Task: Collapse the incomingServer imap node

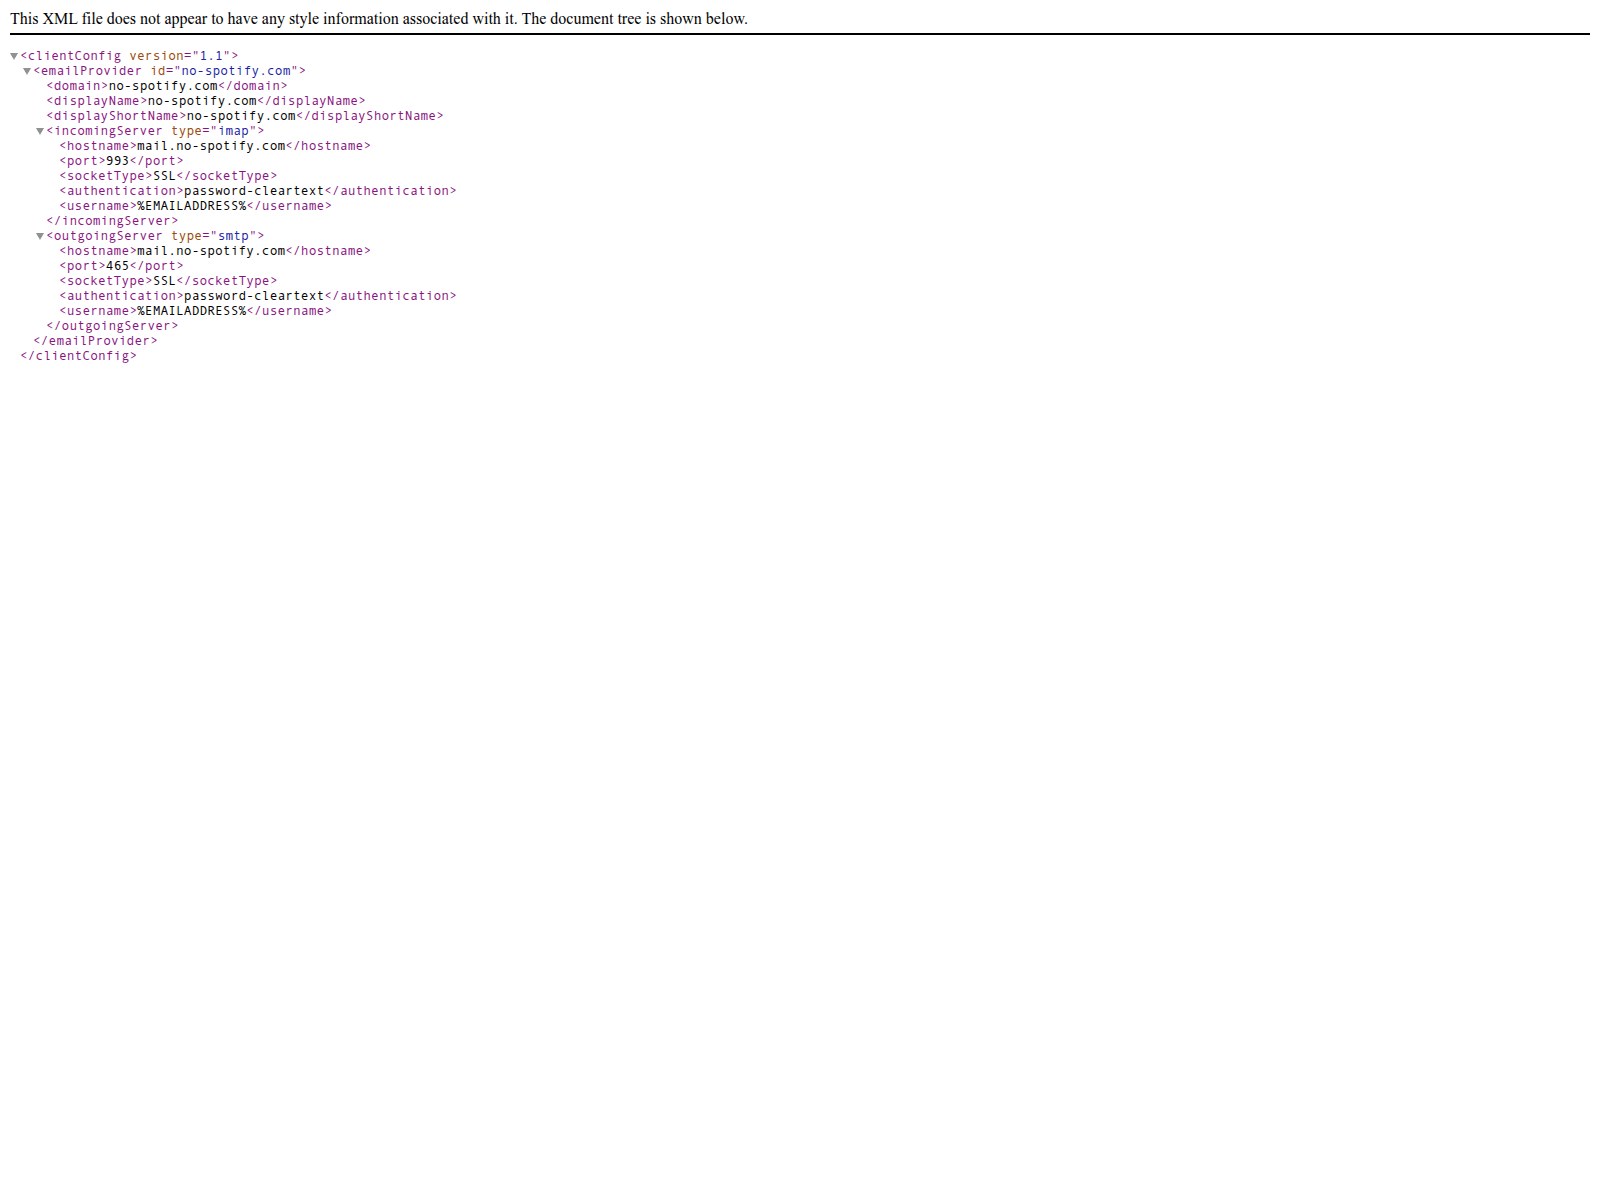Action: (40, 132)
